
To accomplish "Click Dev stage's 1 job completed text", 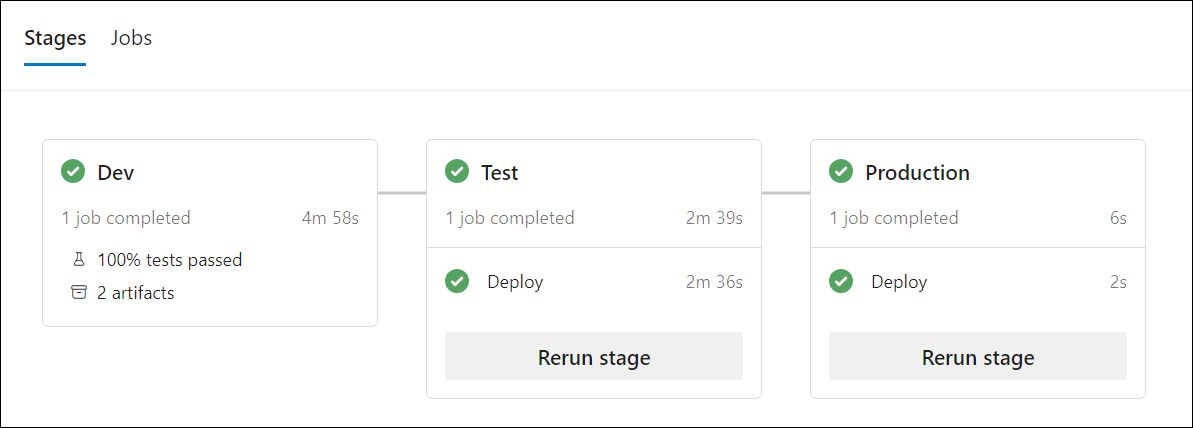I will point(126,218).
